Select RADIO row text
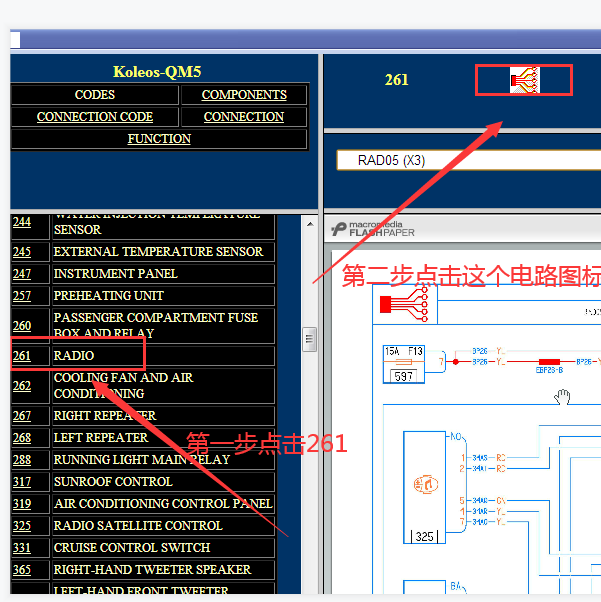Viewport: 601px width, 602px height. pyautogui.click(x=74, y=356)
